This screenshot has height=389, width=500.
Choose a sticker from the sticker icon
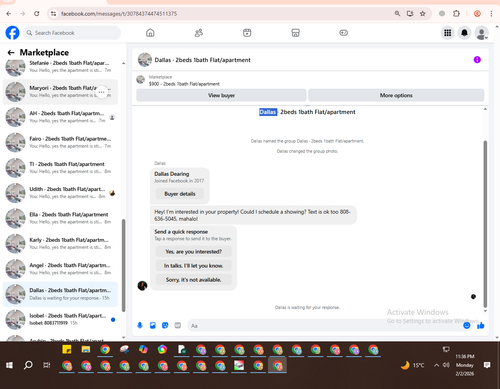click(x=165, y=325)
